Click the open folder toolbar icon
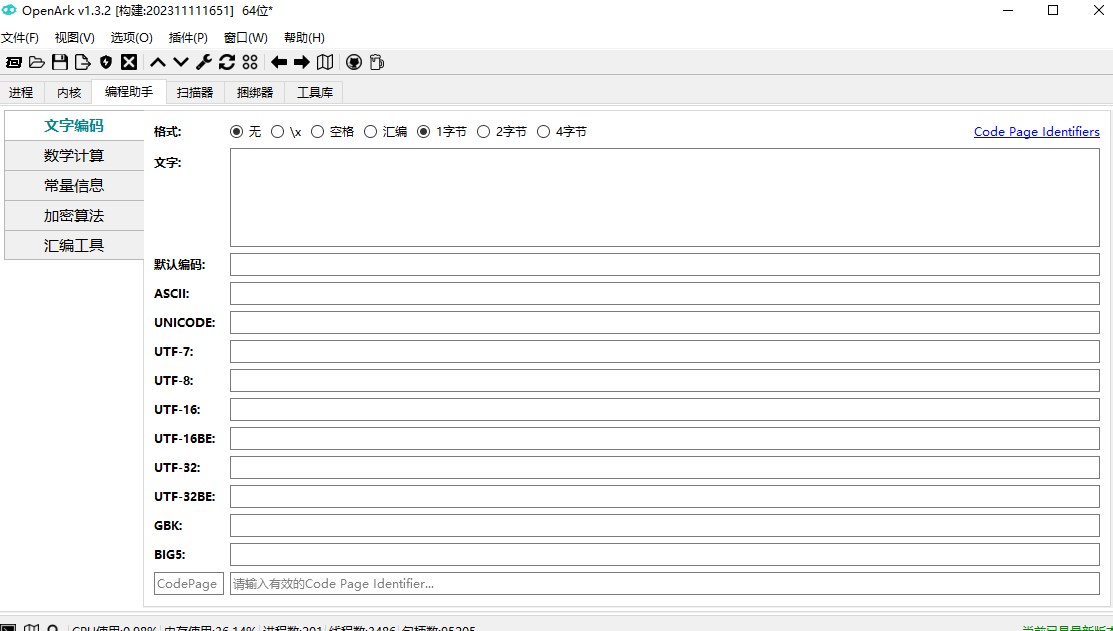The image size is (1113, 631). click(37, 62)
